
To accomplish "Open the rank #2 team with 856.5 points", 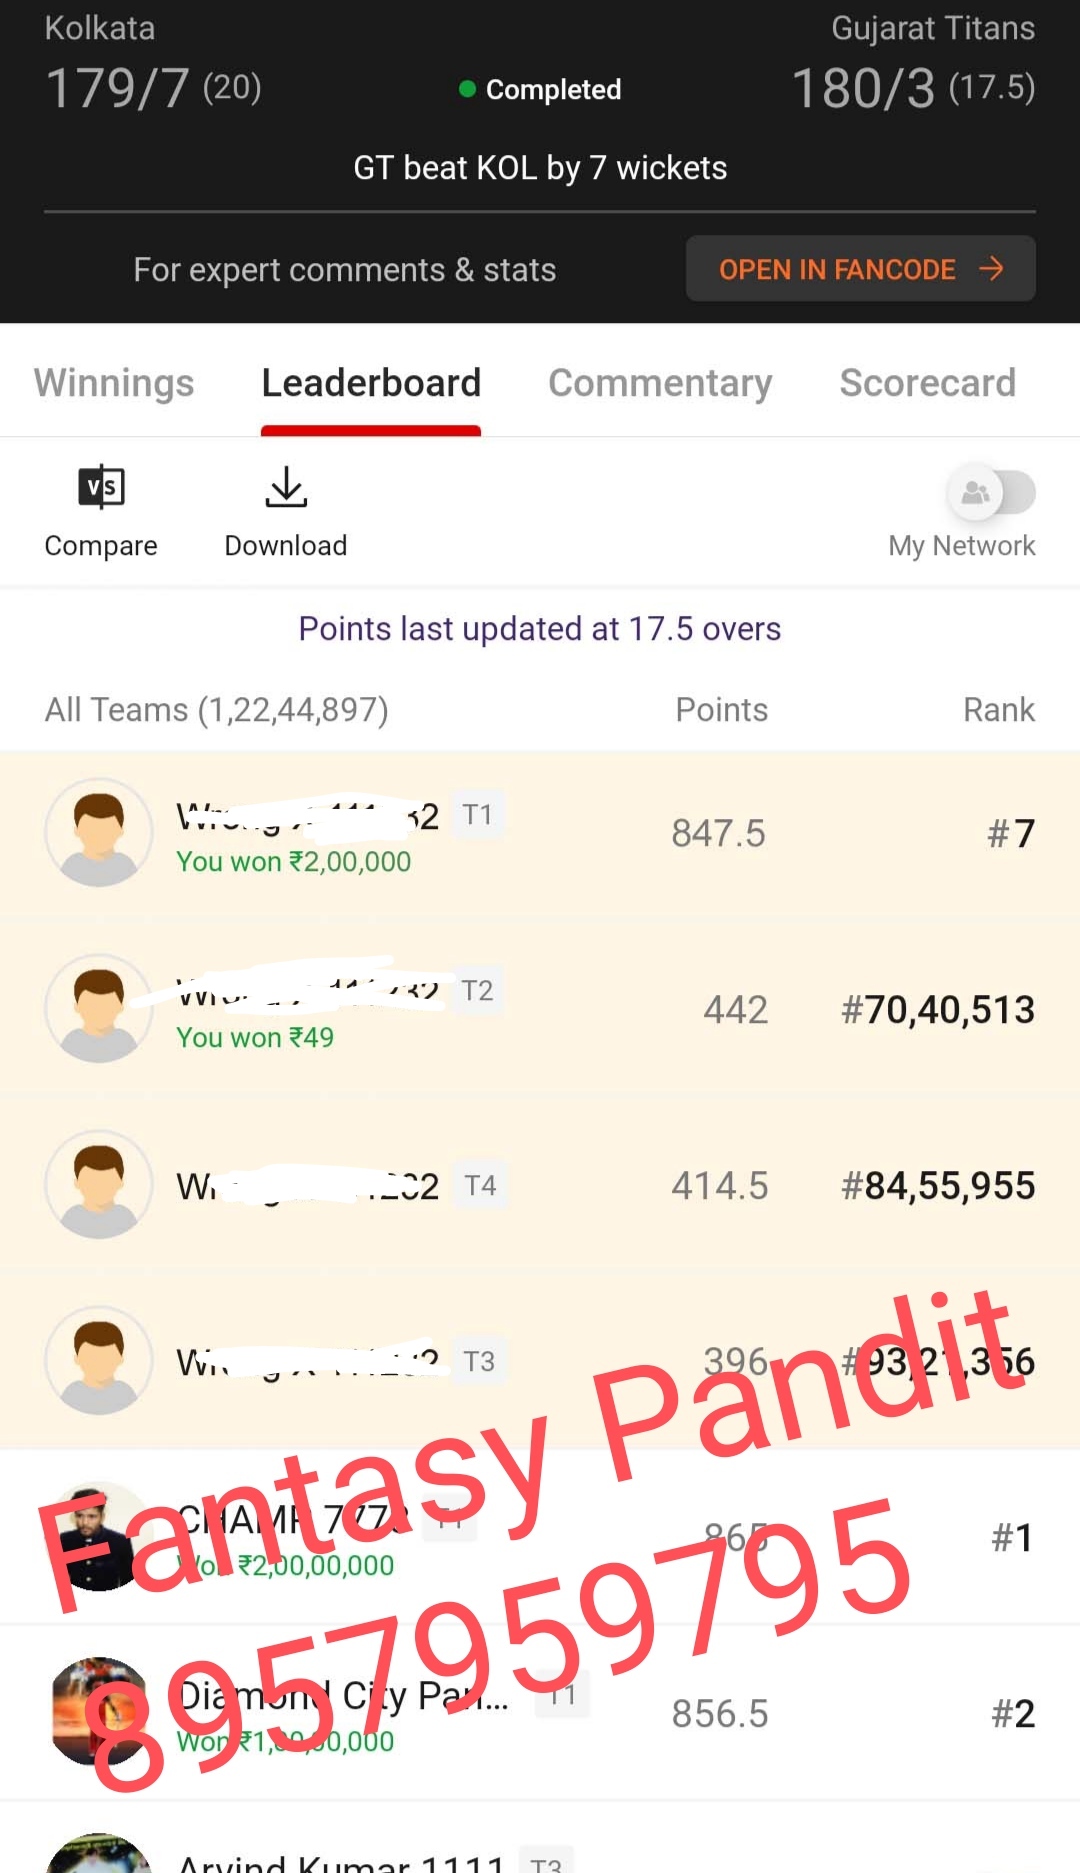I will point(540,1713).
